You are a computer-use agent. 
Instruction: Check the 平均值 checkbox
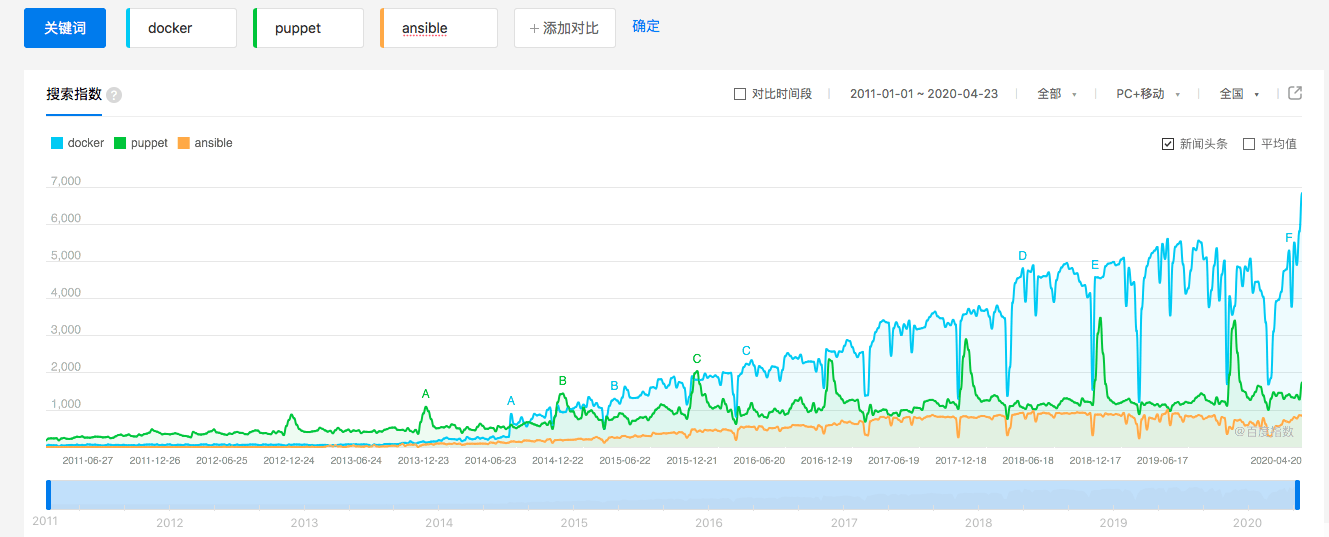[x=1248, y=144]
